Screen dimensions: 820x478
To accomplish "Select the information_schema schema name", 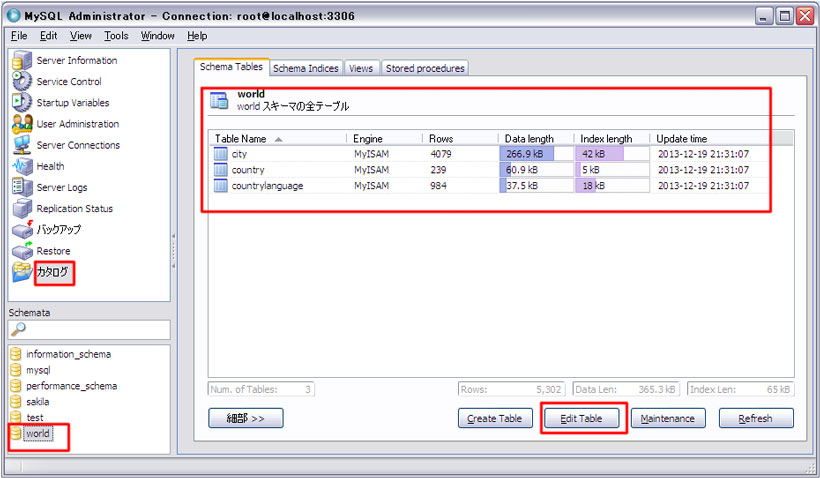I will pos(69,354).
